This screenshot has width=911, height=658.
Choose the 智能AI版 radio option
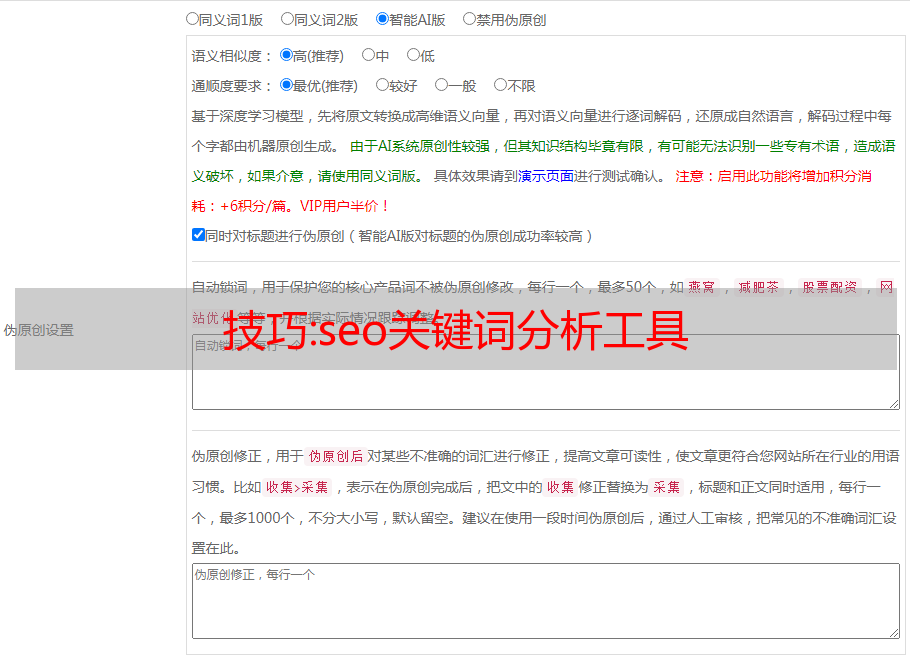(x=382, y=19)
